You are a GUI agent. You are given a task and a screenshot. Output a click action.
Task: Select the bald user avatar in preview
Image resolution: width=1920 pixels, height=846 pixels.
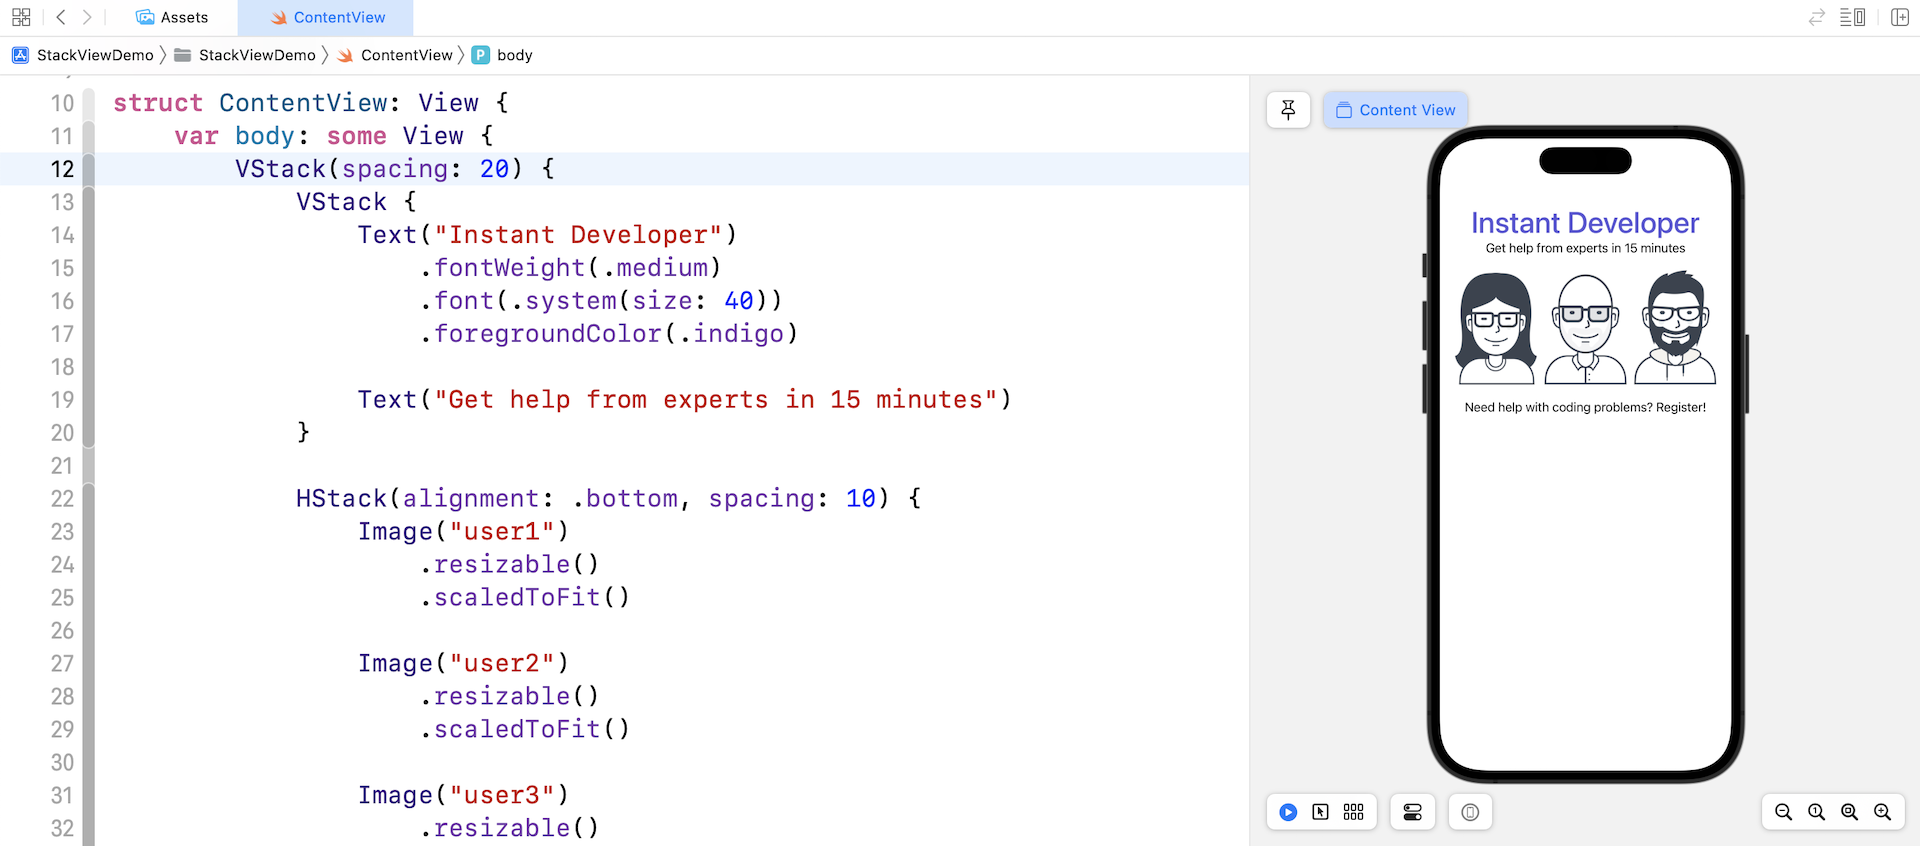coord(1585,329)
